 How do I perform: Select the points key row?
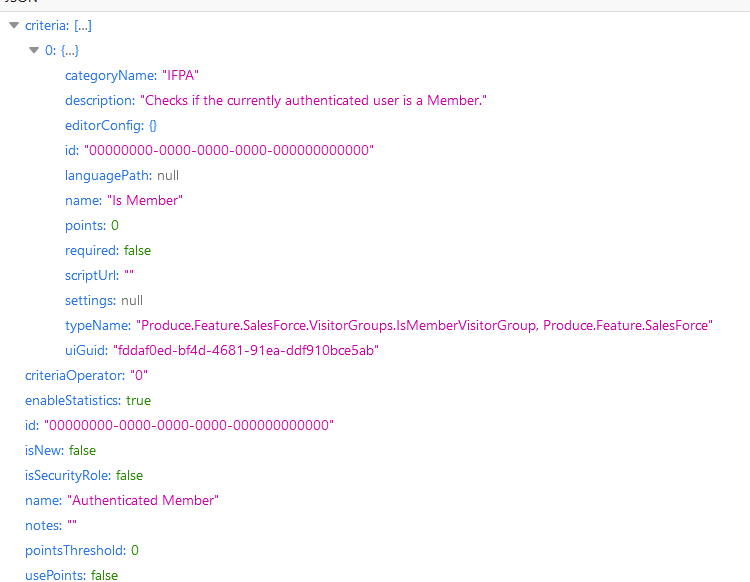coord(84,225)
